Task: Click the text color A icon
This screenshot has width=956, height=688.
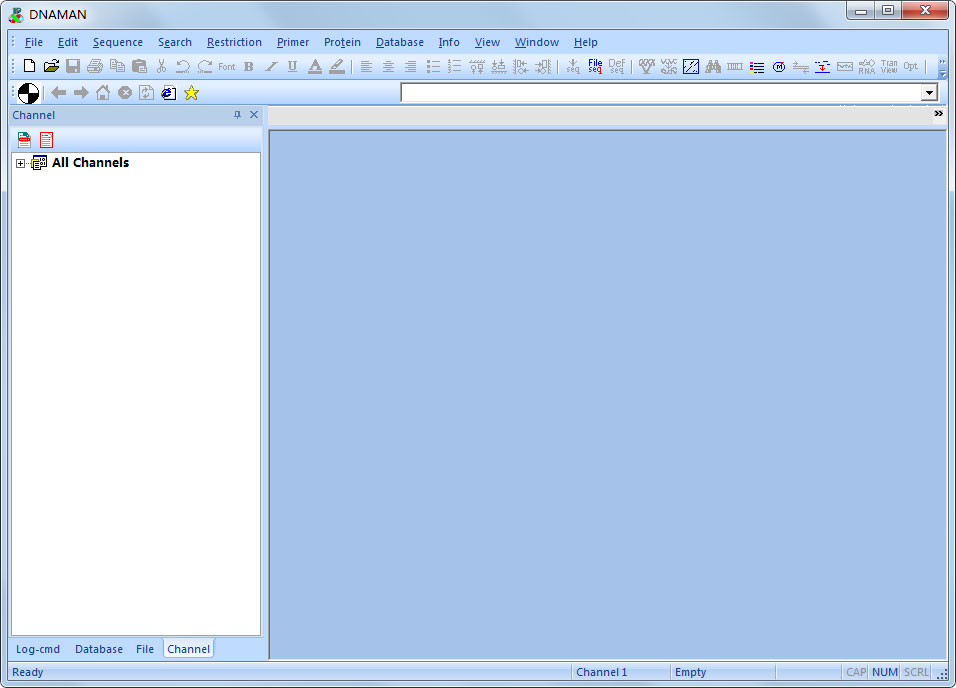Action: [315, 66]
